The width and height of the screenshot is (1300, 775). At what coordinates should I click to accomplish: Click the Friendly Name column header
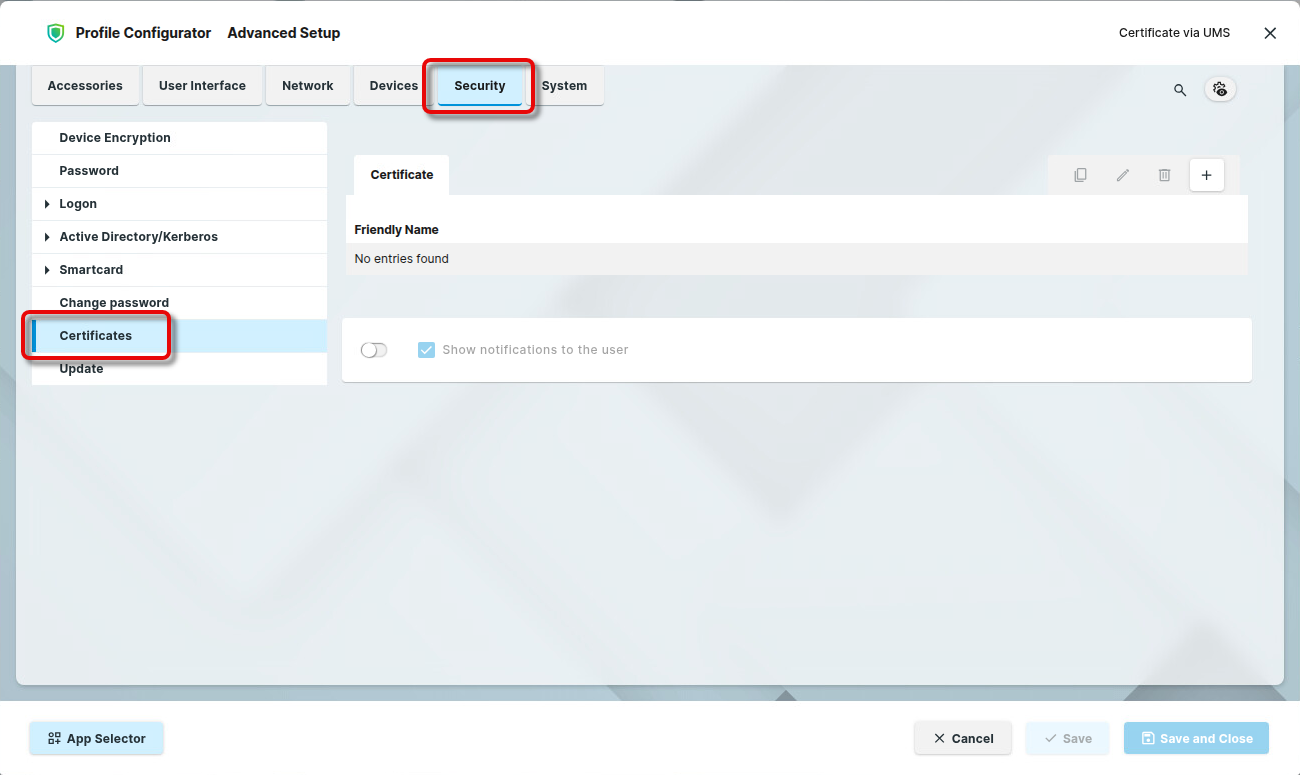pyautogui.click(x=396, y=230)
